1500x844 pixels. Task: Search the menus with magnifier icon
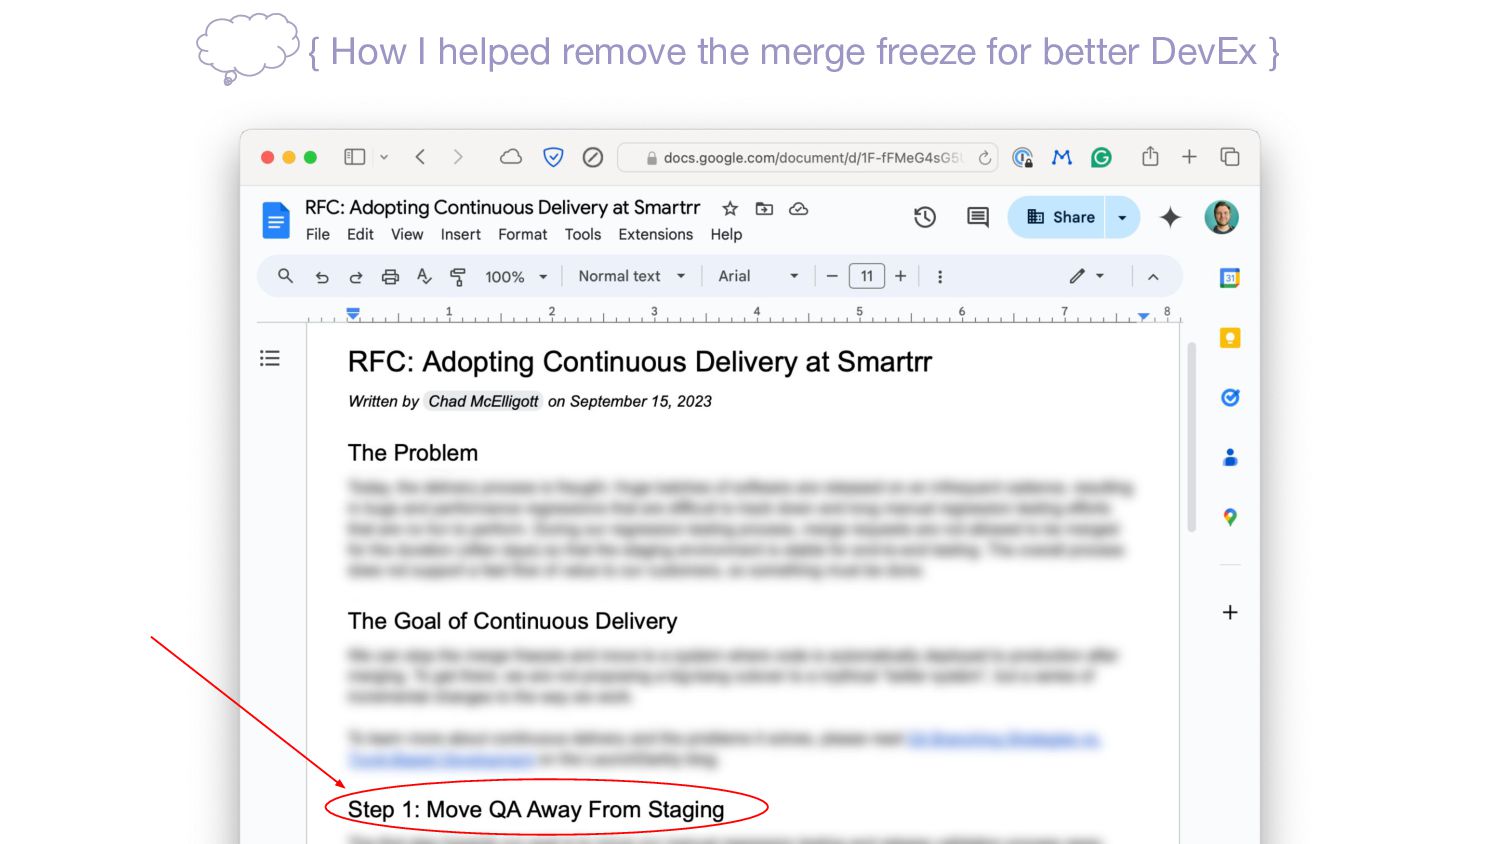pyautogui.click(x=285, y=276)
